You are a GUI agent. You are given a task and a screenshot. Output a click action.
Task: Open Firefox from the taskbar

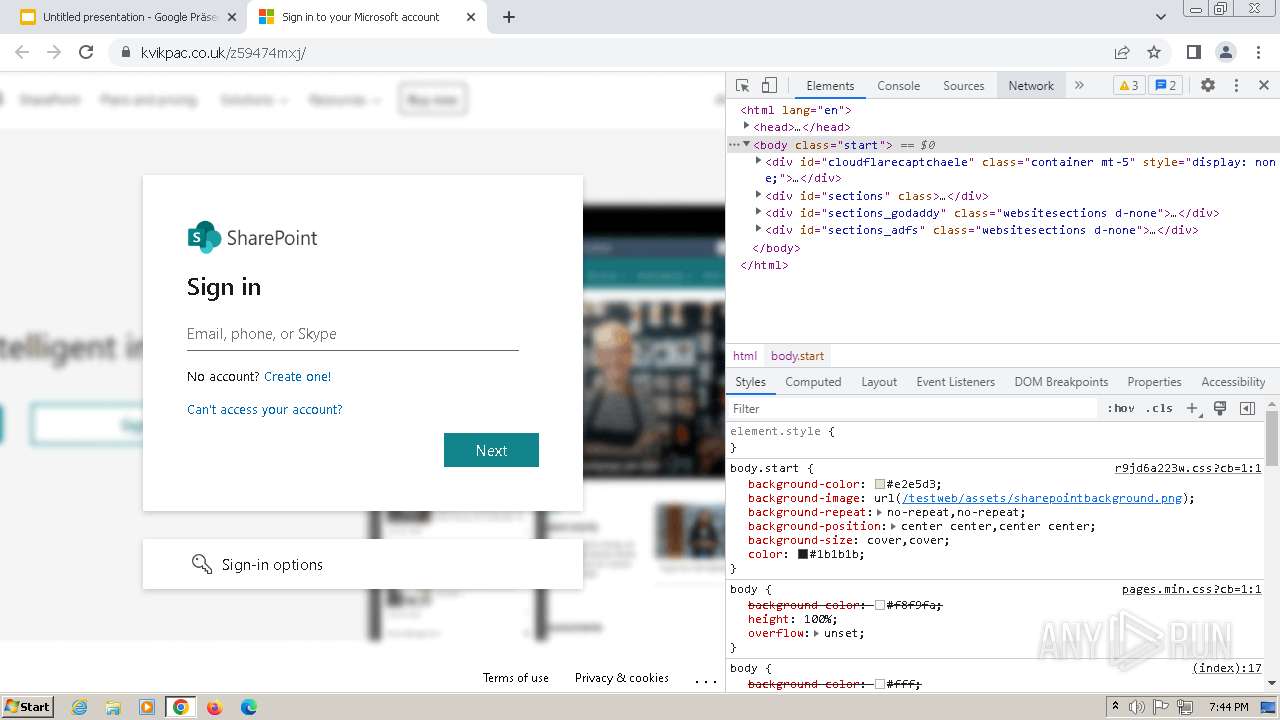[x=214, y=707]
